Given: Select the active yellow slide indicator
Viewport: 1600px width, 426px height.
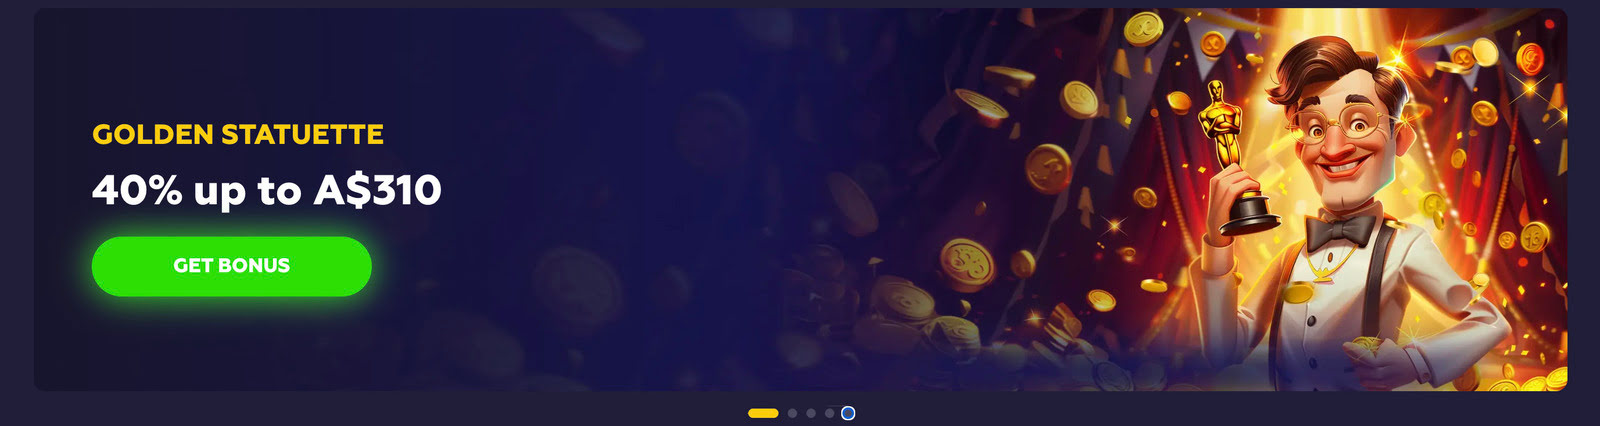Looking at the screenshot, I should [763, 413].
